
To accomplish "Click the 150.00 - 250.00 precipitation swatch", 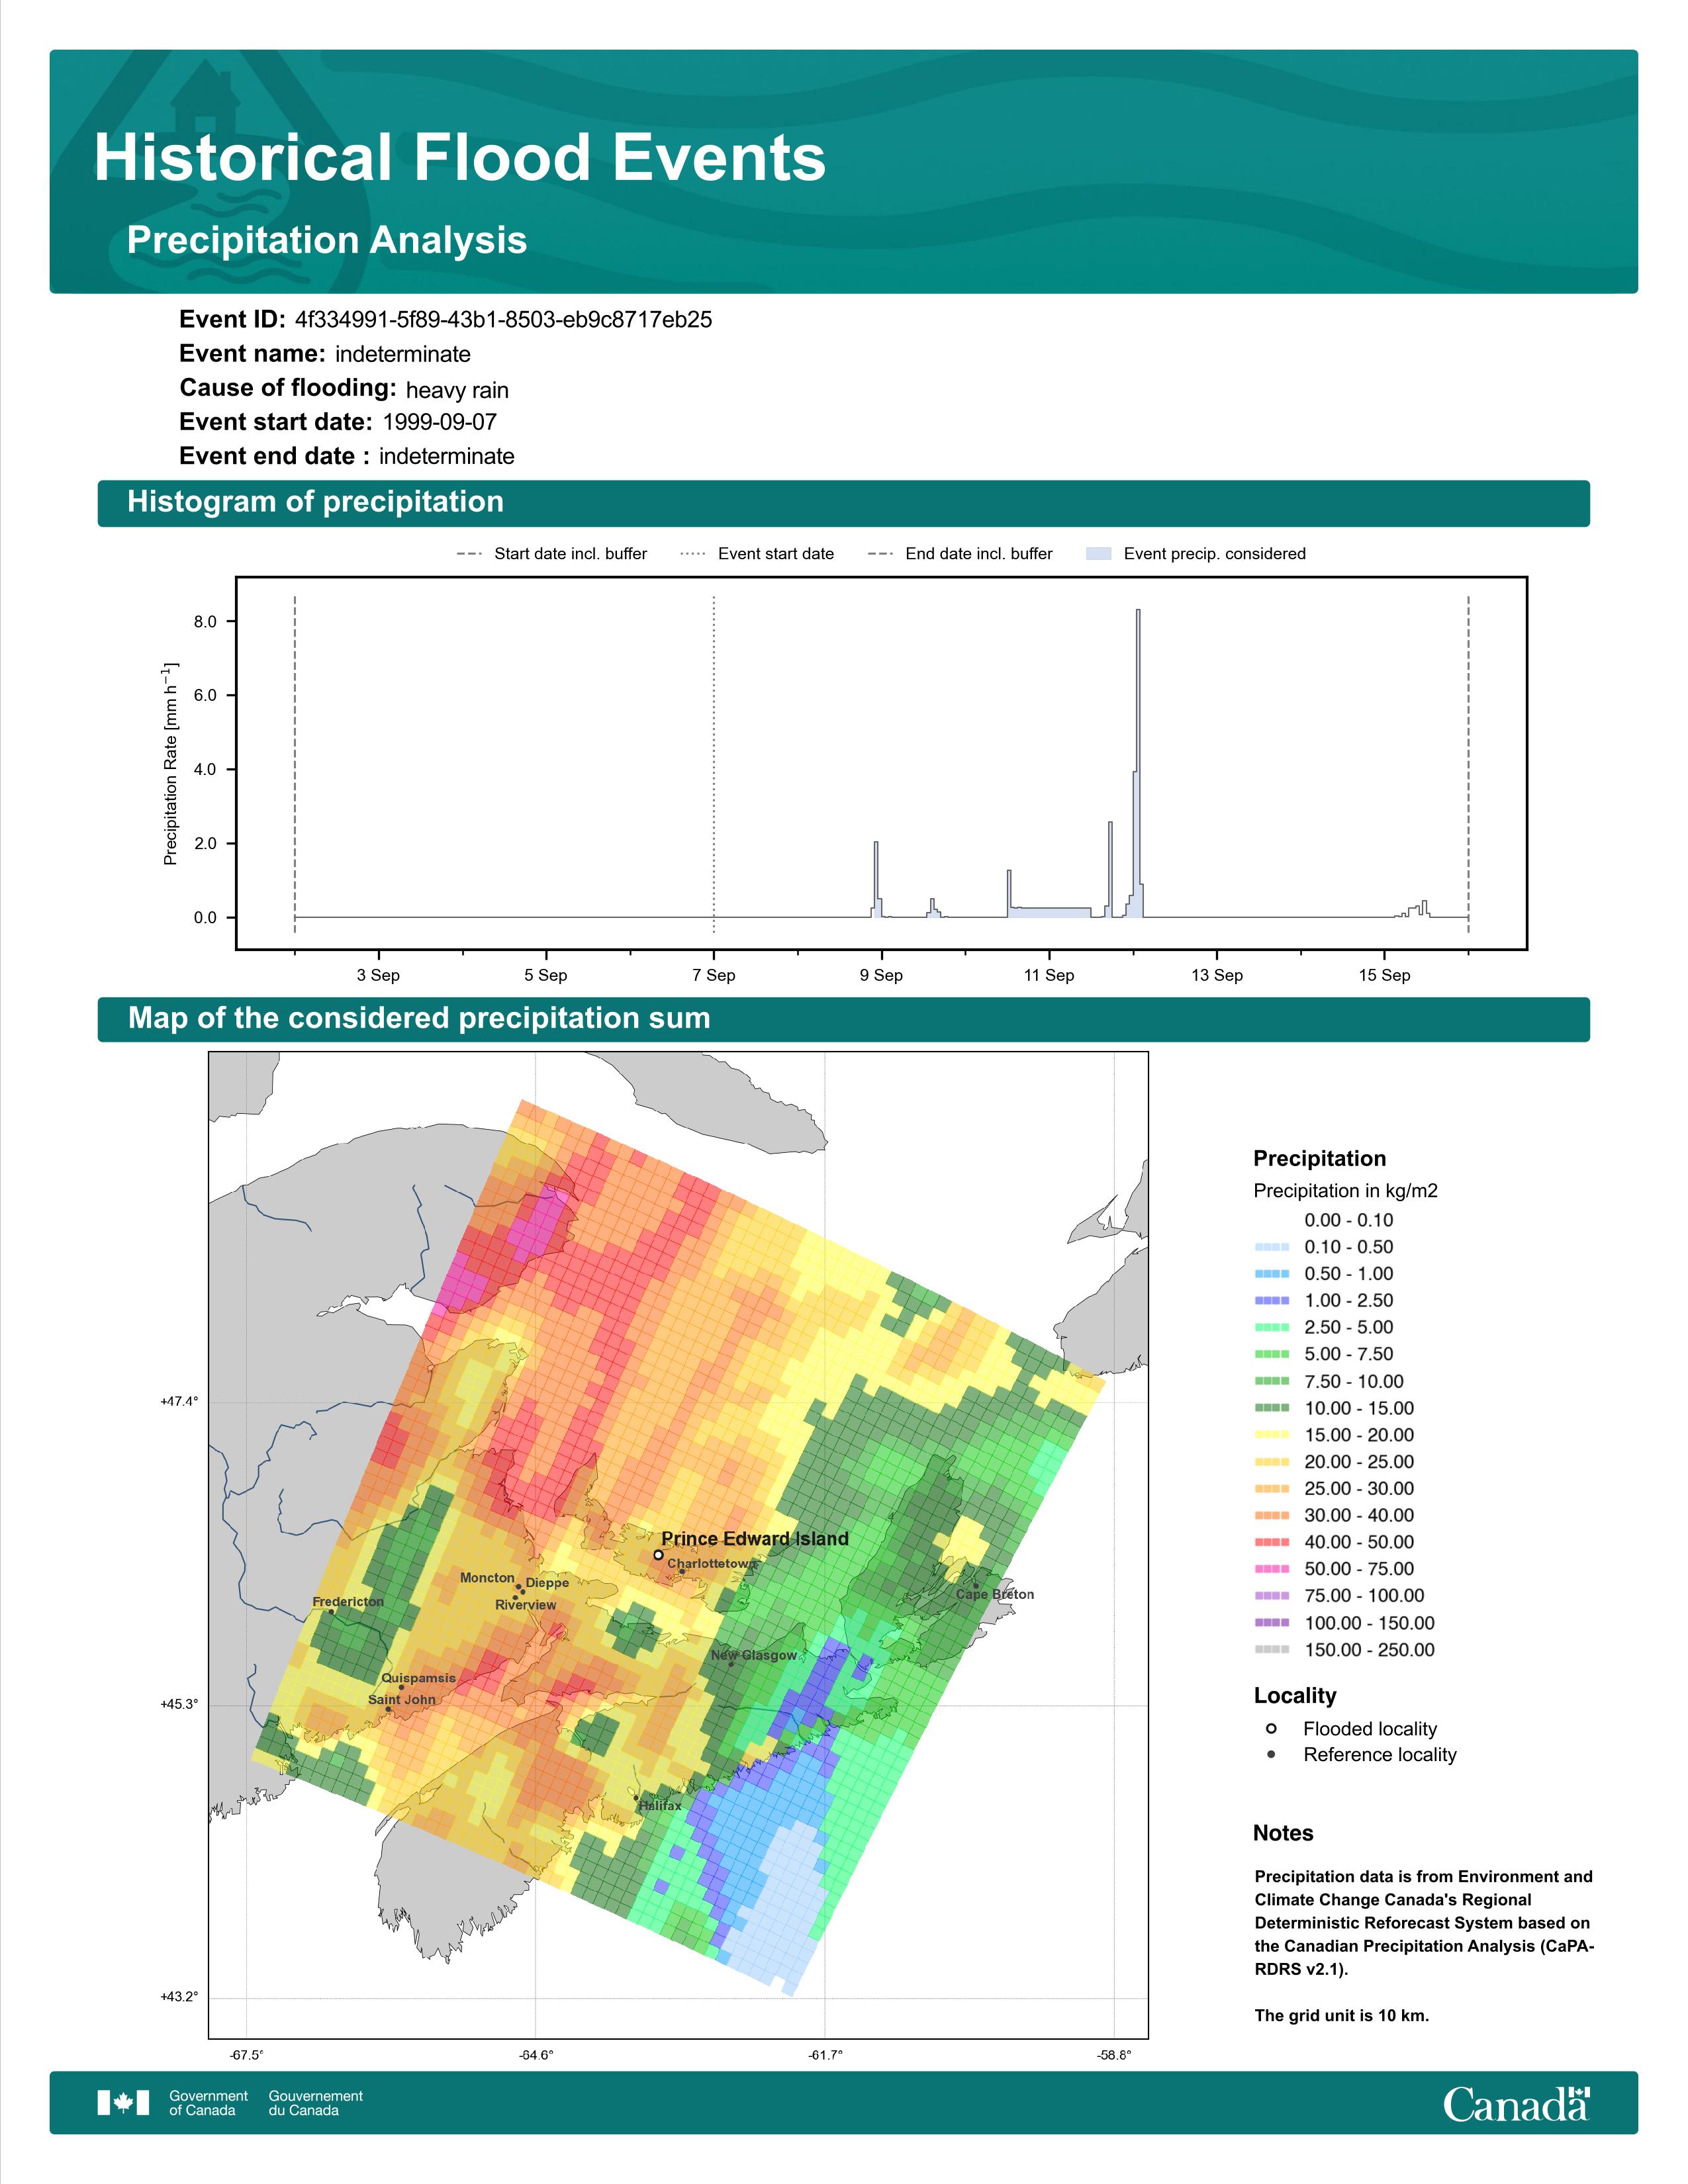I will pos(1272,1650).
